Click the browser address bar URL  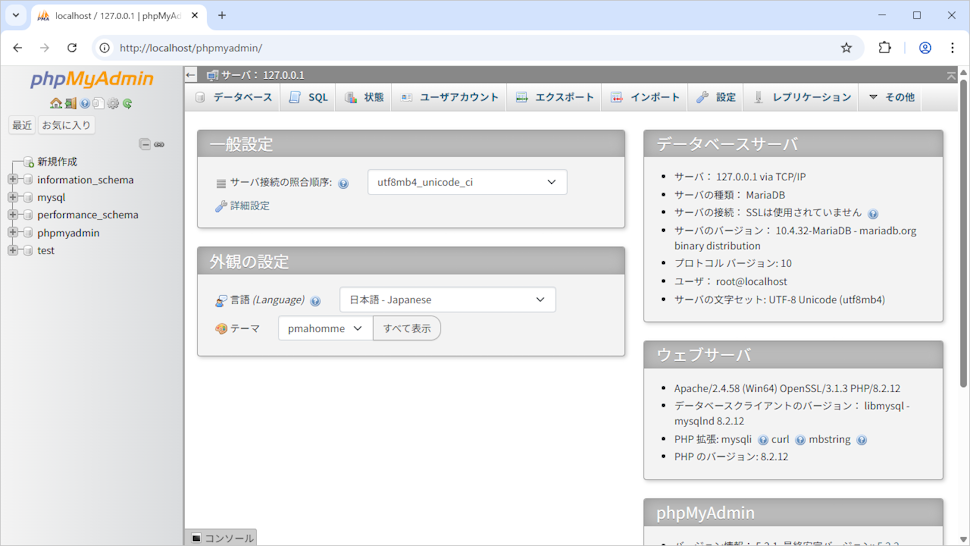click(191, 48)
